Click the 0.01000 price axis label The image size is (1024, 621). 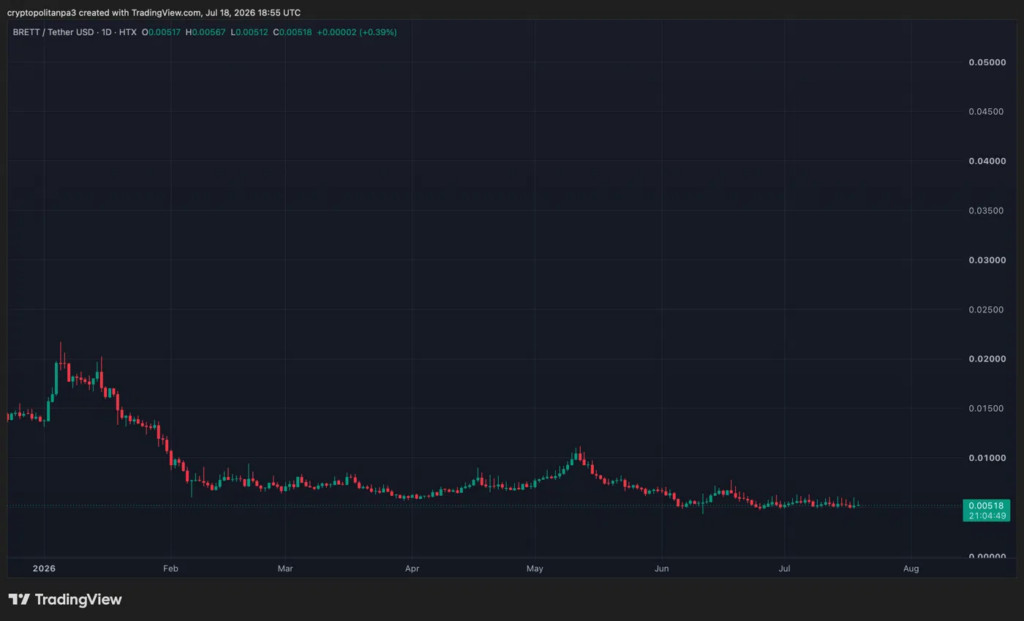(x=987, y=458)
